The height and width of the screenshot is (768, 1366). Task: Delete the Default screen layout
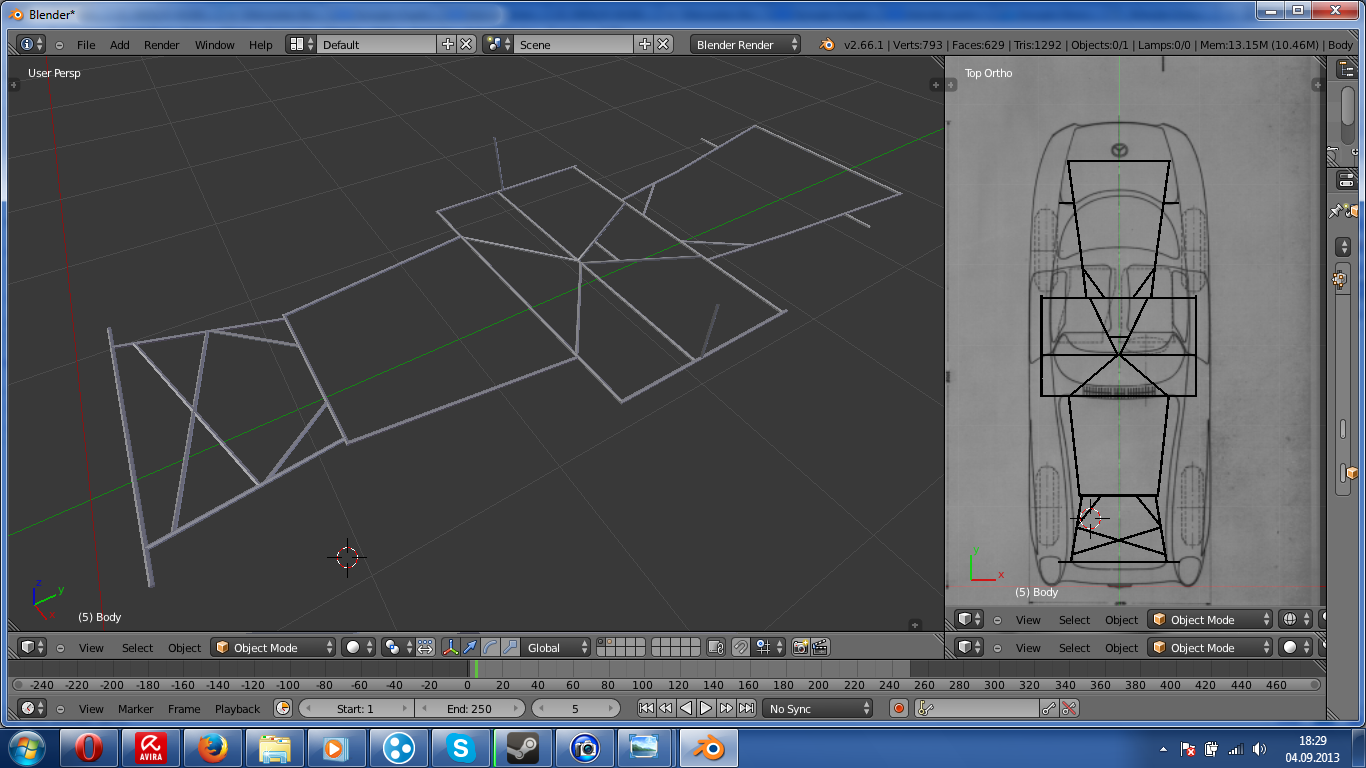466,44
